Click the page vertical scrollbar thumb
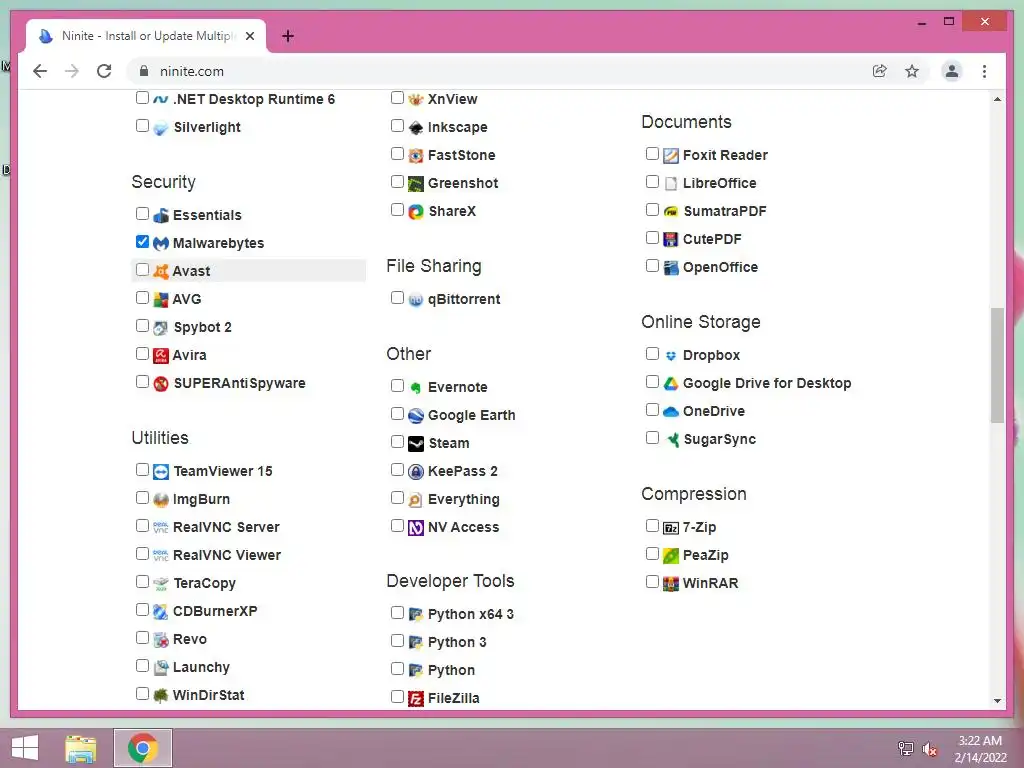Screen dimensions: 1024x768 [x=997, y=366]
